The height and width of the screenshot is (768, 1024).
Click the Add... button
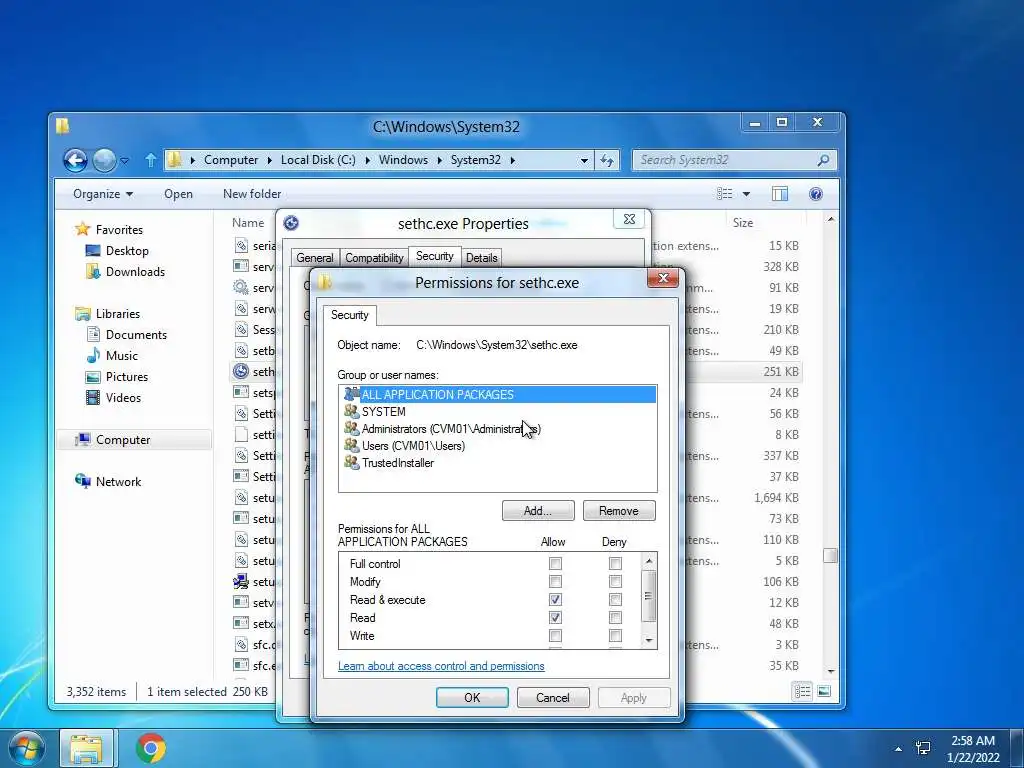tap(538, 511)
